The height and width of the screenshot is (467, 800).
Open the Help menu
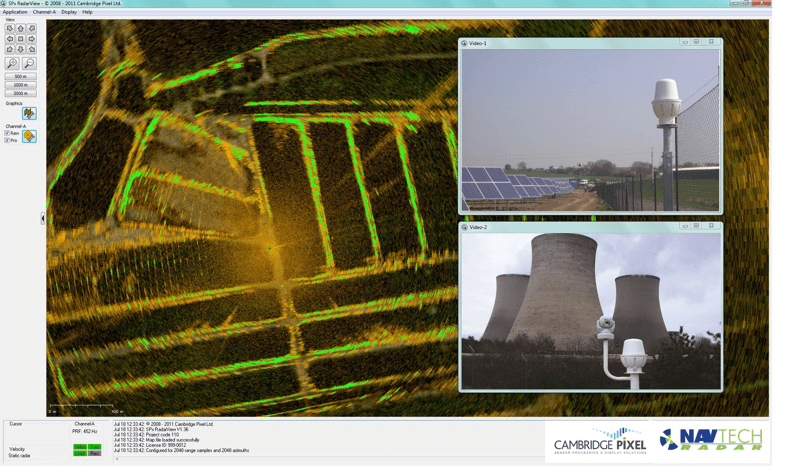[88, 12]
